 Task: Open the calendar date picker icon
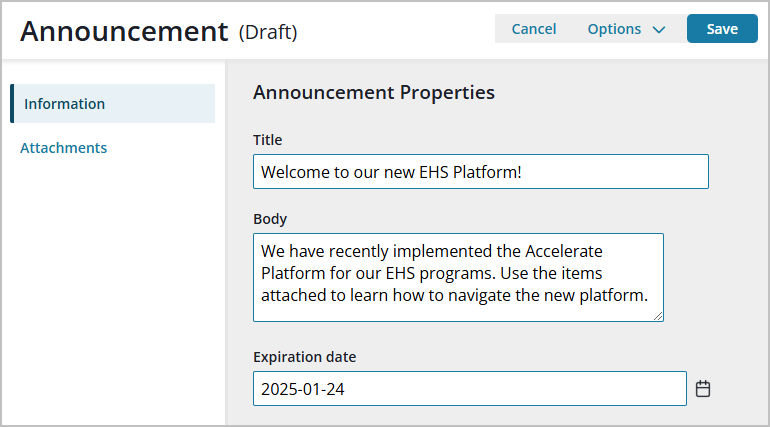(x=703, y=389)
